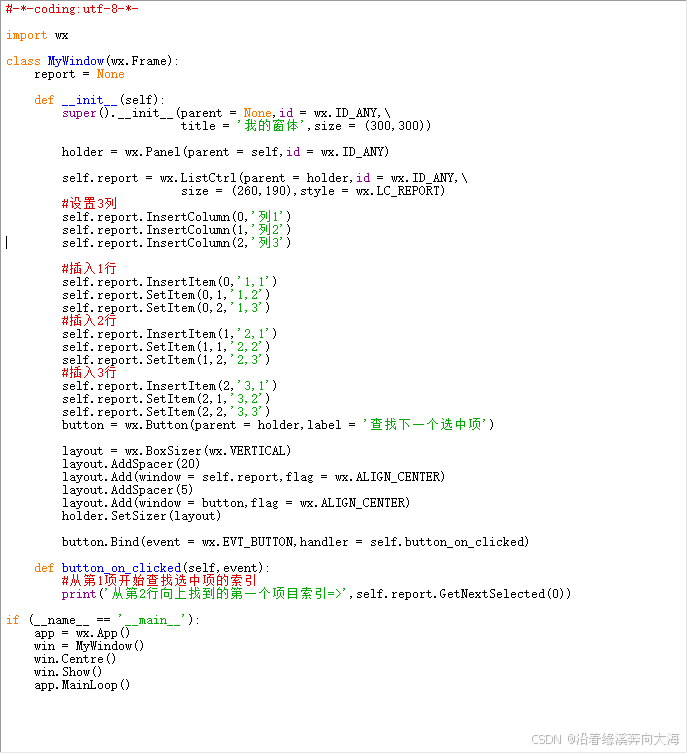Click the 'report = None' line
The height and width of the screenshot is (753, 687).
tap(79, 74)
